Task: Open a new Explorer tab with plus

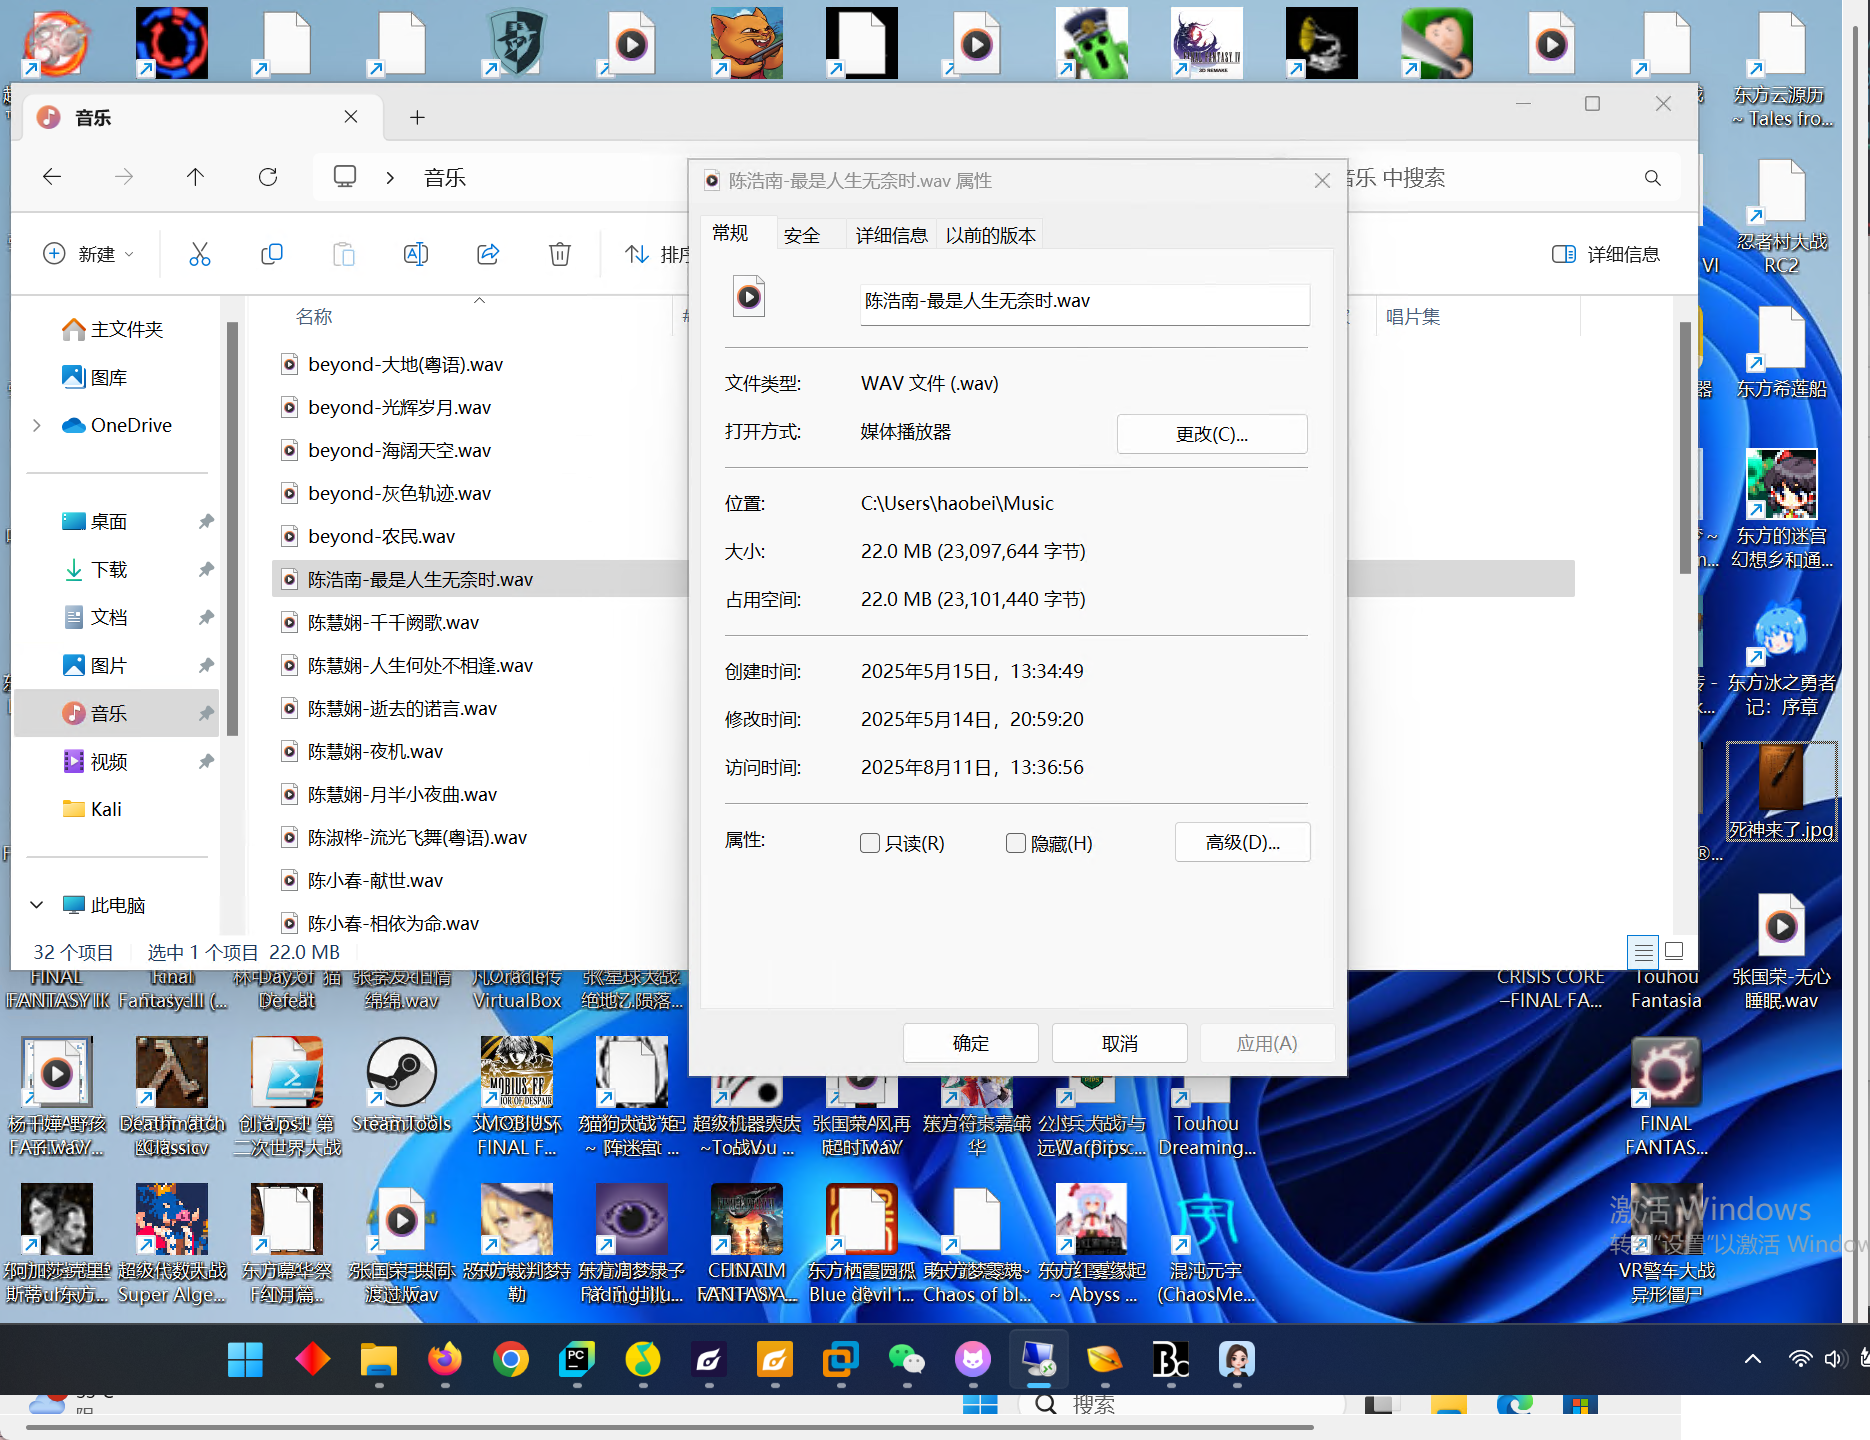Action: pos(417,118)
